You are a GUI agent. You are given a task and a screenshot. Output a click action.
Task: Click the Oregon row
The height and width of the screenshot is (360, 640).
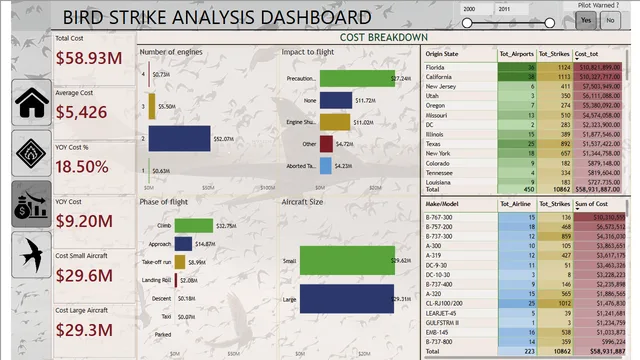pyautogui.click(x=523, y=106)
